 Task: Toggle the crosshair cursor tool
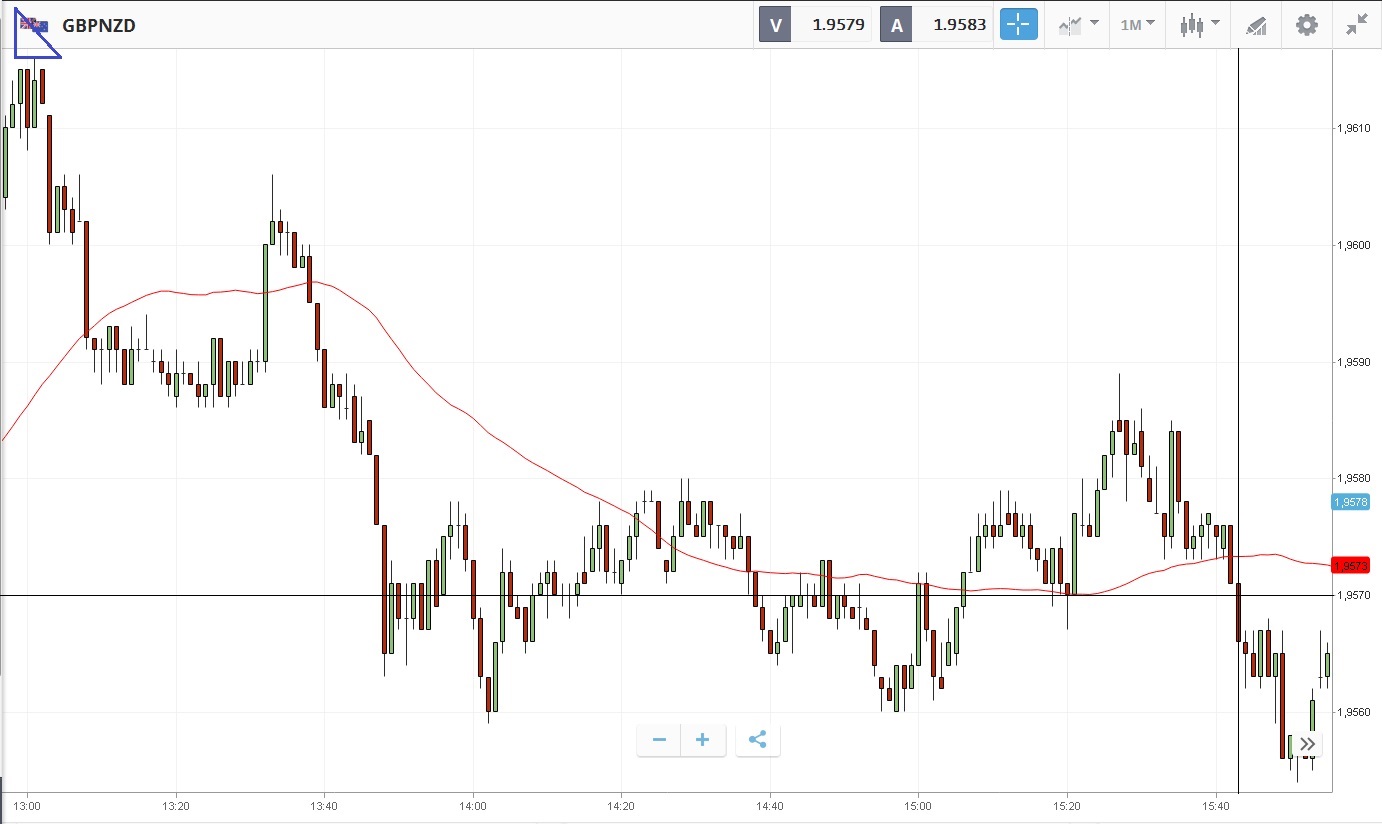(x=1018, y=25)
